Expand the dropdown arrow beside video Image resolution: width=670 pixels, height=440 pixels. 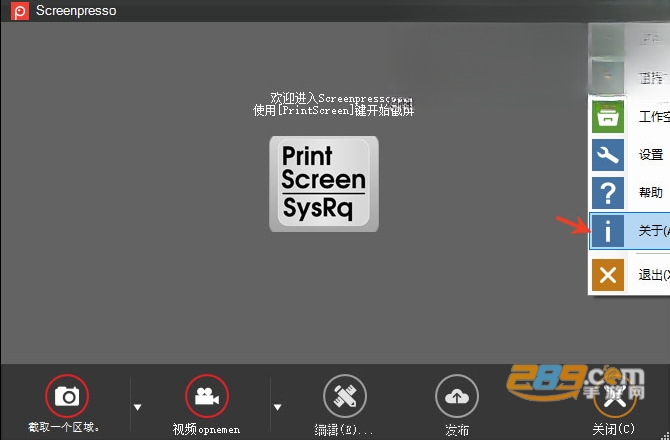point(277,407)
